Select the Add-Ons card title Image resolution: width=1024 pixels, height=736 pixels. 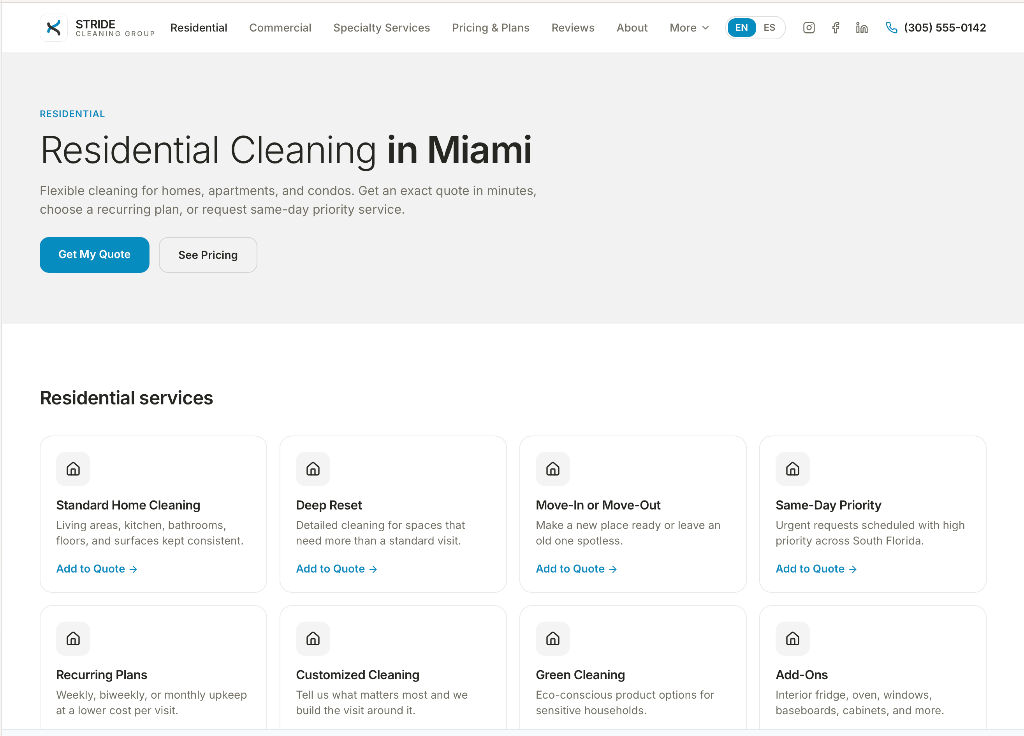[x=801, y=675]
